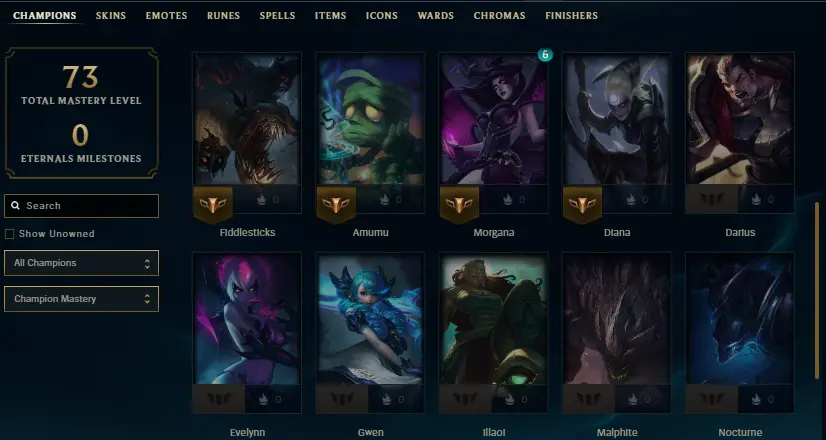The height and width of the screenshot is (440, 826).
Task: Select the Gwen champion portrait
Action: coord(370,319)
